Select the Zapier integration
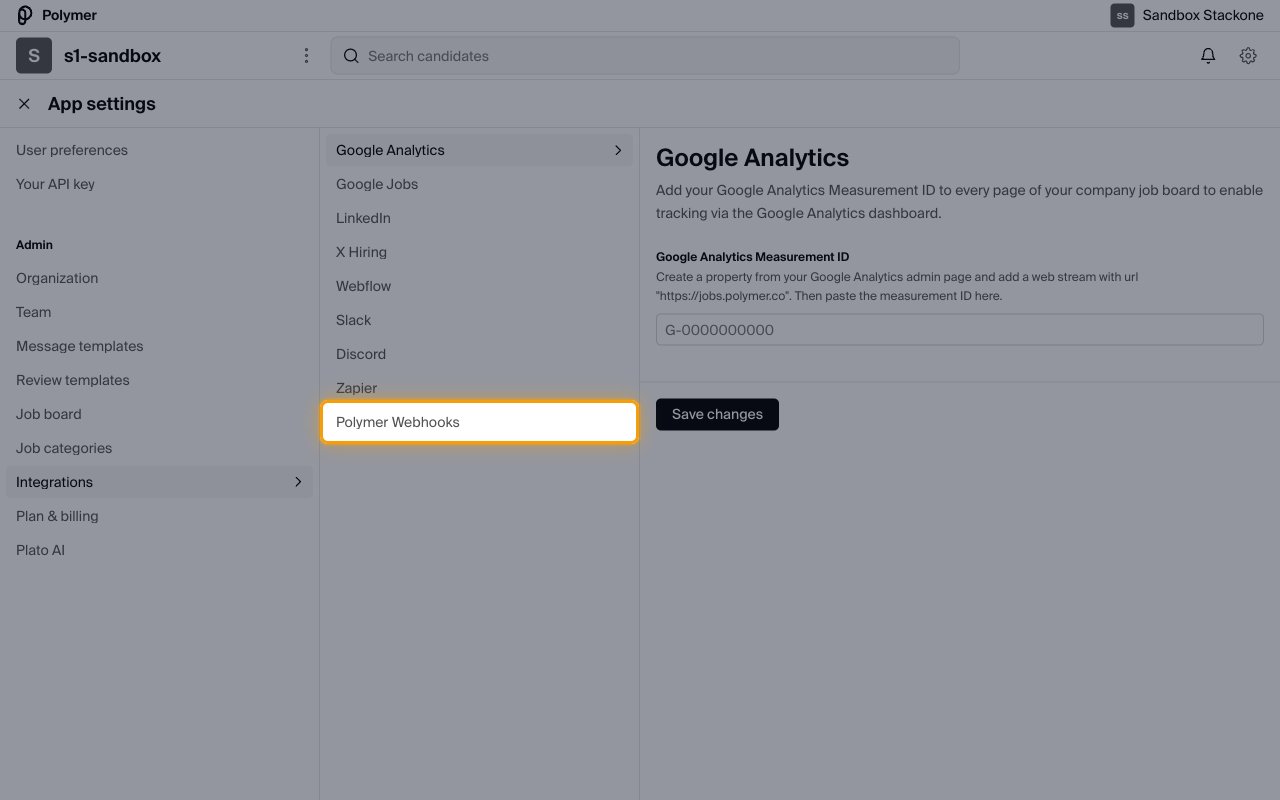The height and width of the screenshot is (800, 1280). coord(356,388)
